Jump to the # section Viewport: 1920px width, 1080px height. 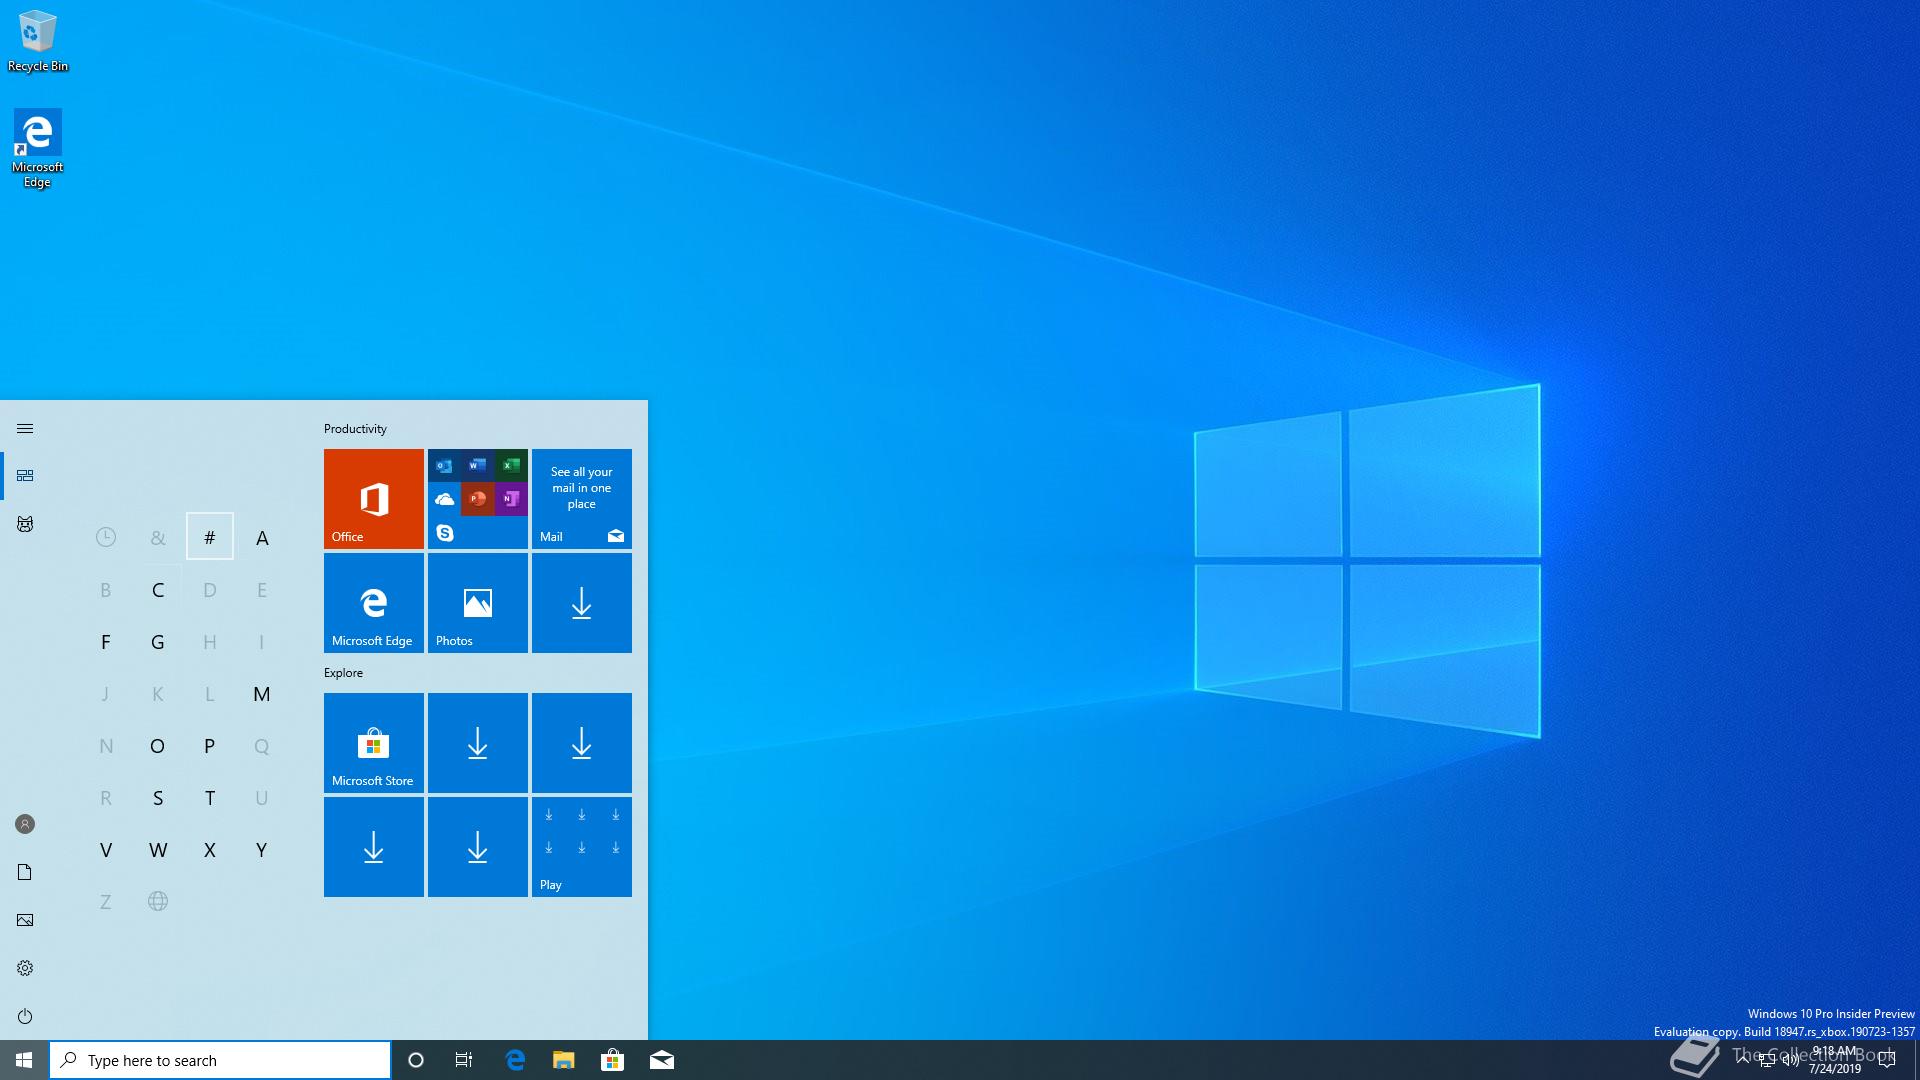pyautogui.click(x=209, y=537)
